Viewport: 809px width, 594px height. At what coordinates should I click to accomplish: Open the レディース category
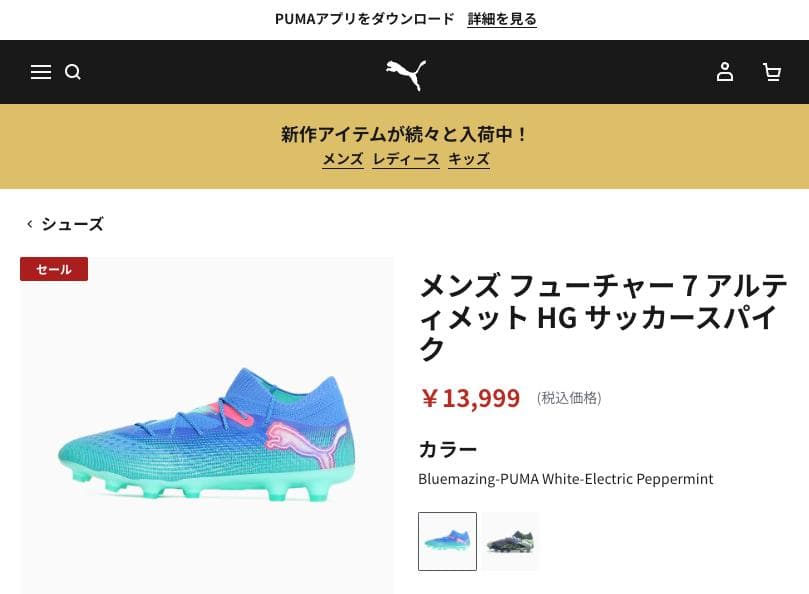(x=406, y=159)
